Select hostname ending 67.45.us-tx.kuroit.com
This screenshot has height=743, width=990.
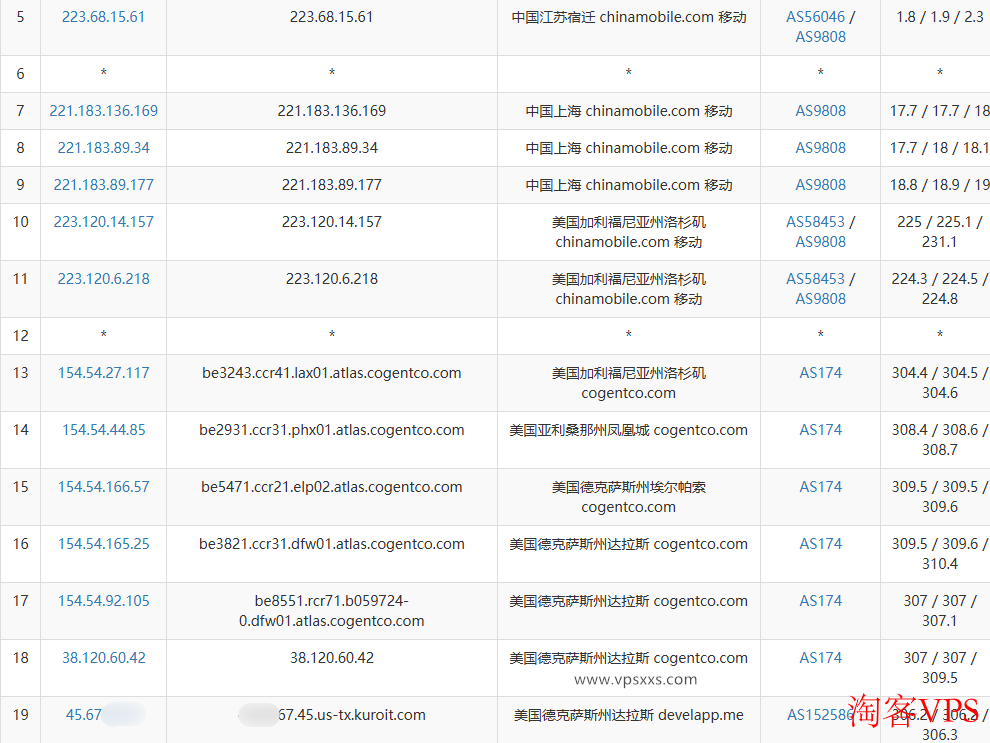pyautogui.click(x=352, y=715)
